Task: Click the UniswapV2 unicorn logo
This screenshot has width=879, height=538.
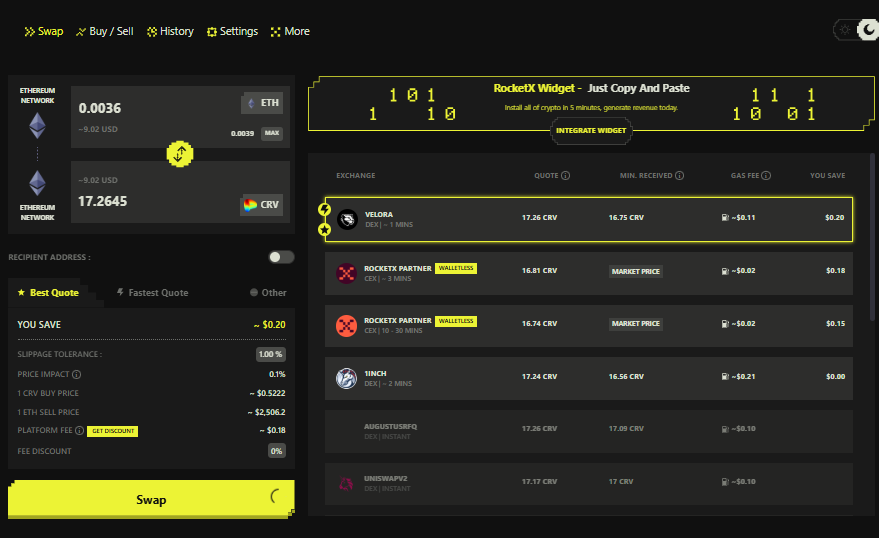Action: [346, 483]
